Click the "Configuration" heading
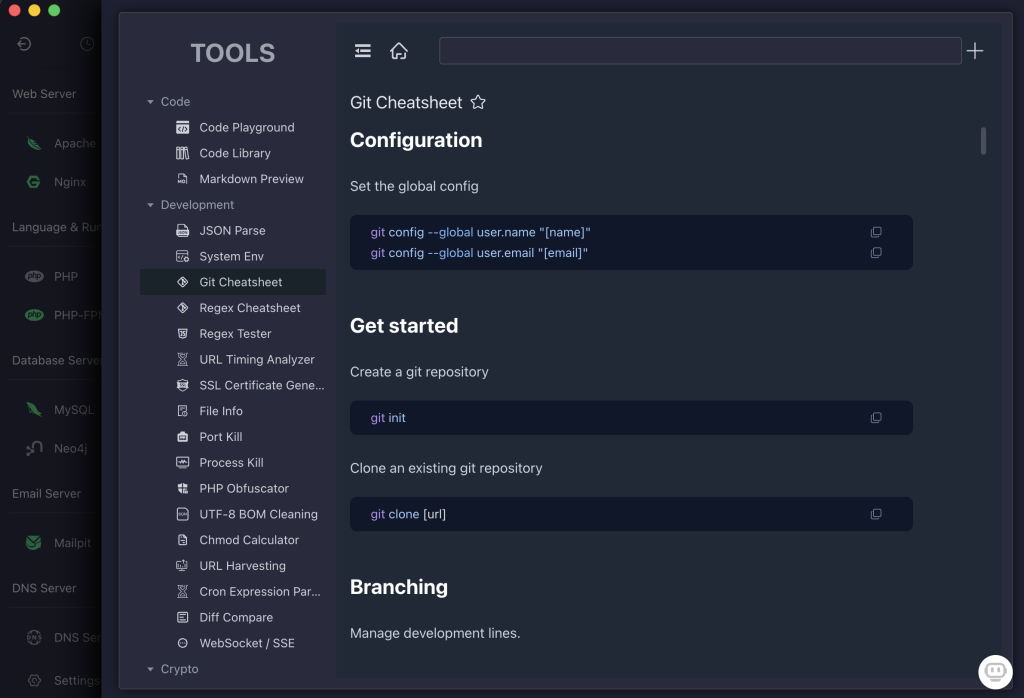The width and height of the screenshot is (1024, 698). 416,140
